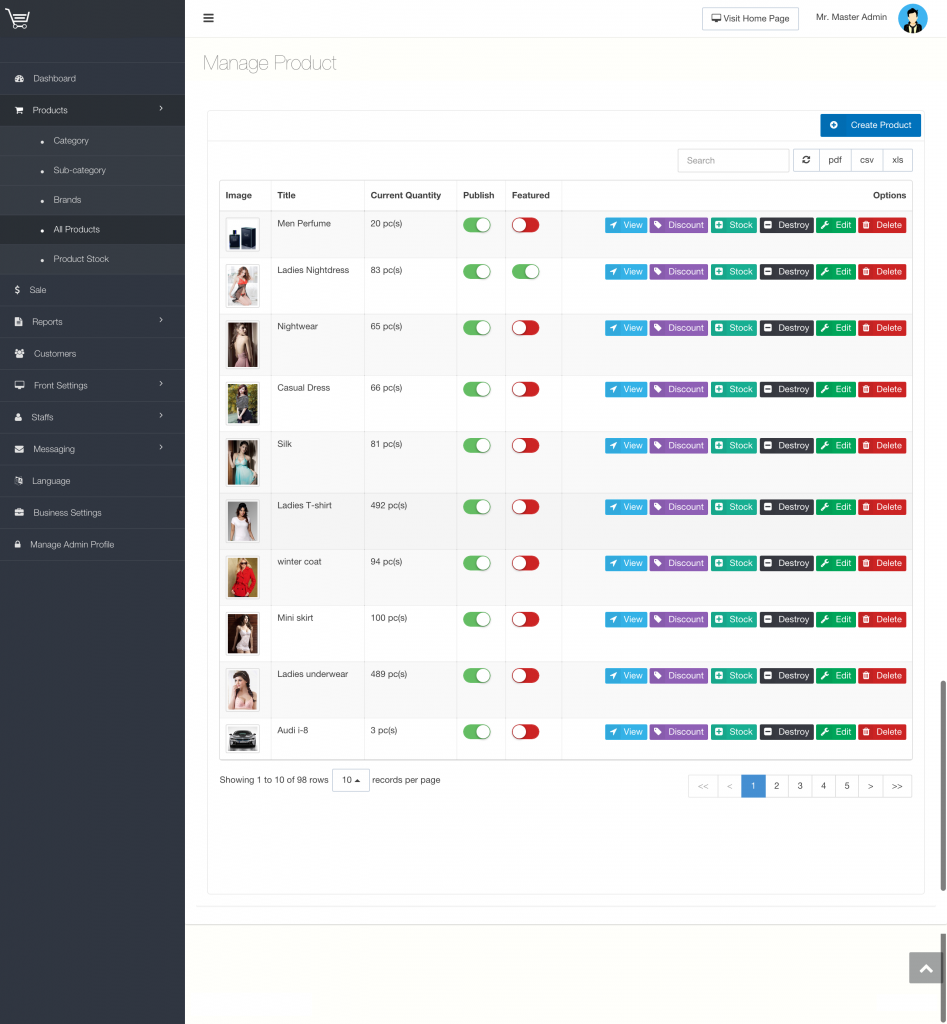947x1024 pixels.
Task: Click the scroll-to-top arrow icon
Action: click(925, 968)
